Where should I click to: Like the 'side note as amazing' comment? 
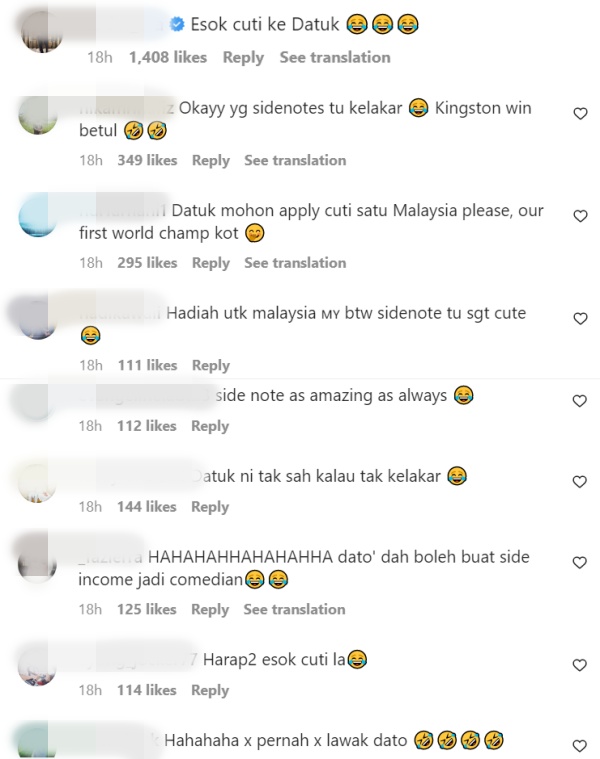click(580, 401)
